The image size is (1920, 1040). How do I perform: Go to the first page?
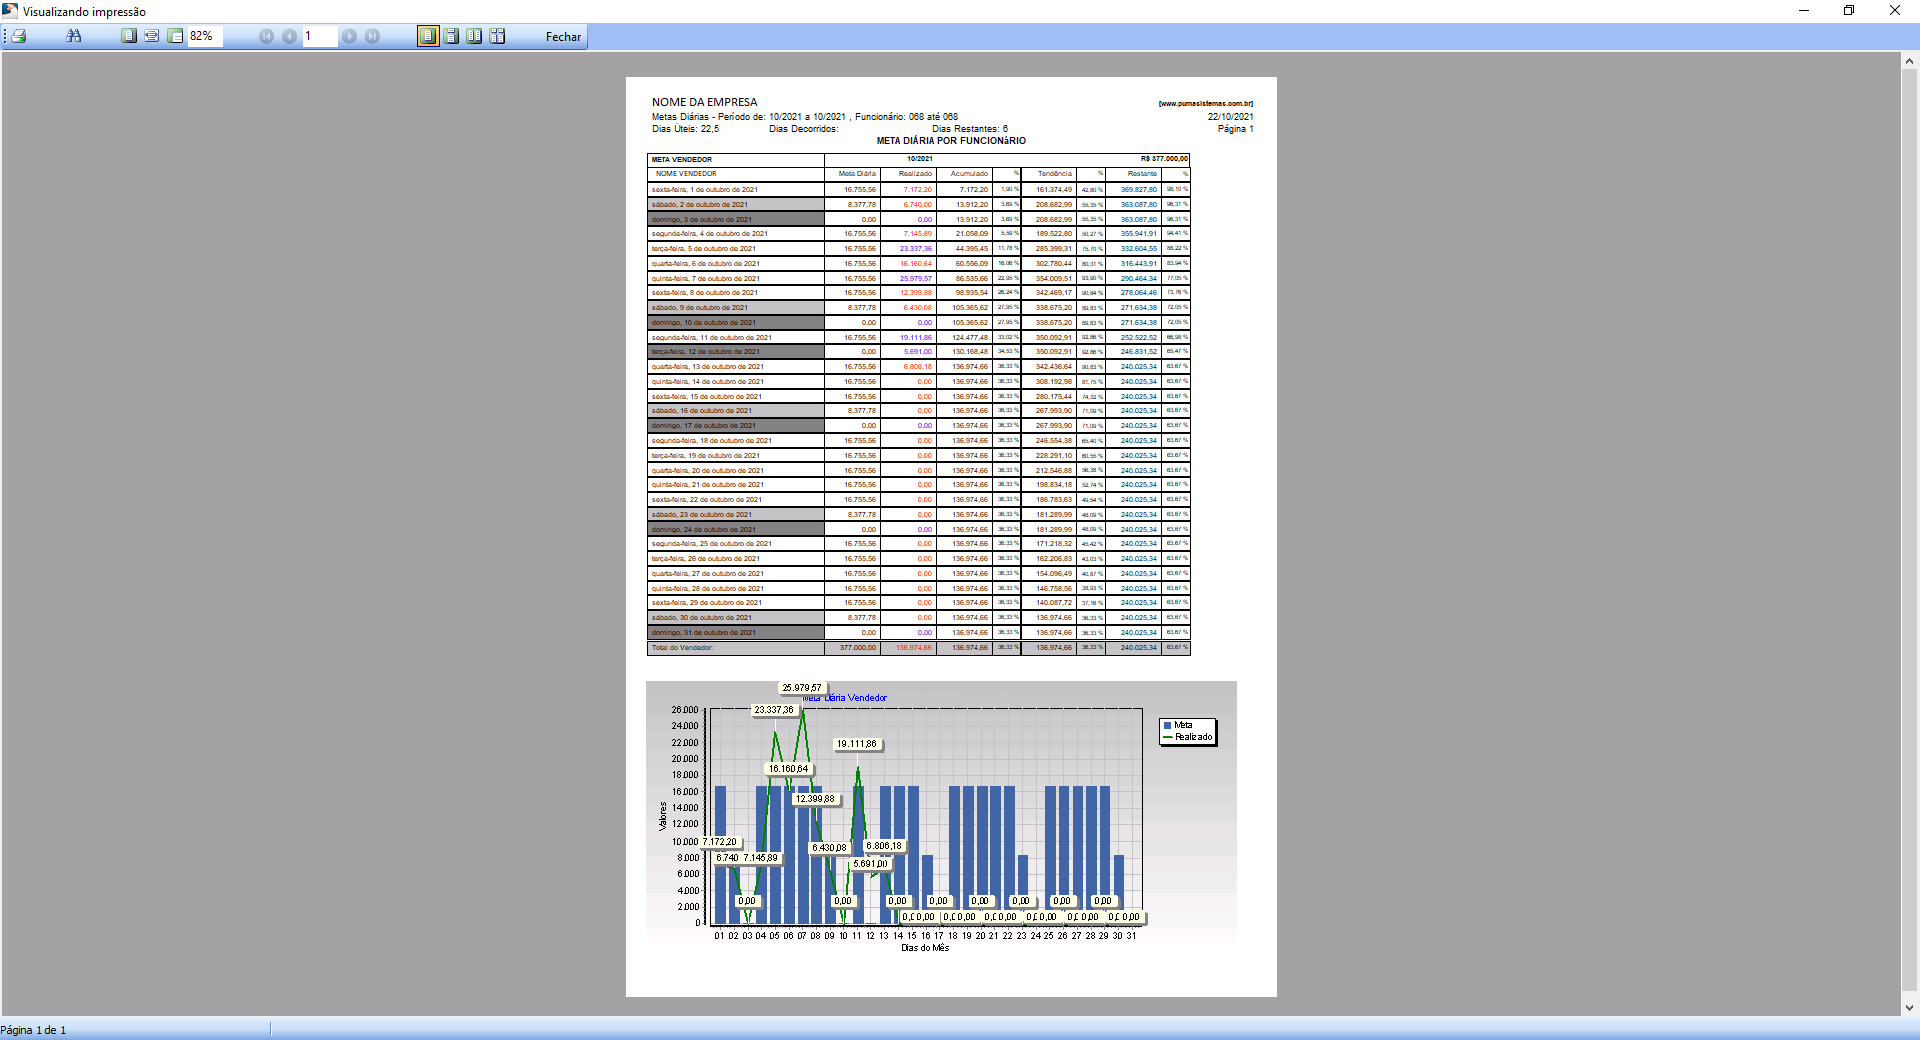pos(266,36)
